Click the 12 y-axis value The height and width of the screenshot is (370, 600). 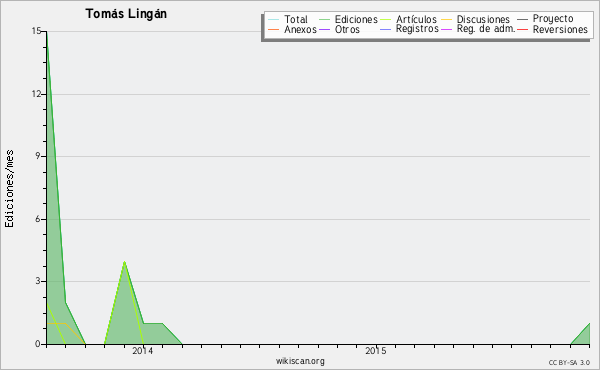[x=36, y=94]
